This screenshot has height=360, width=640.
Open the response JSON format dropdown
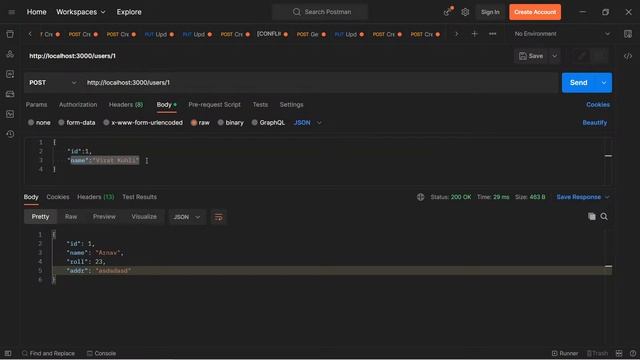tap(187, 217)
